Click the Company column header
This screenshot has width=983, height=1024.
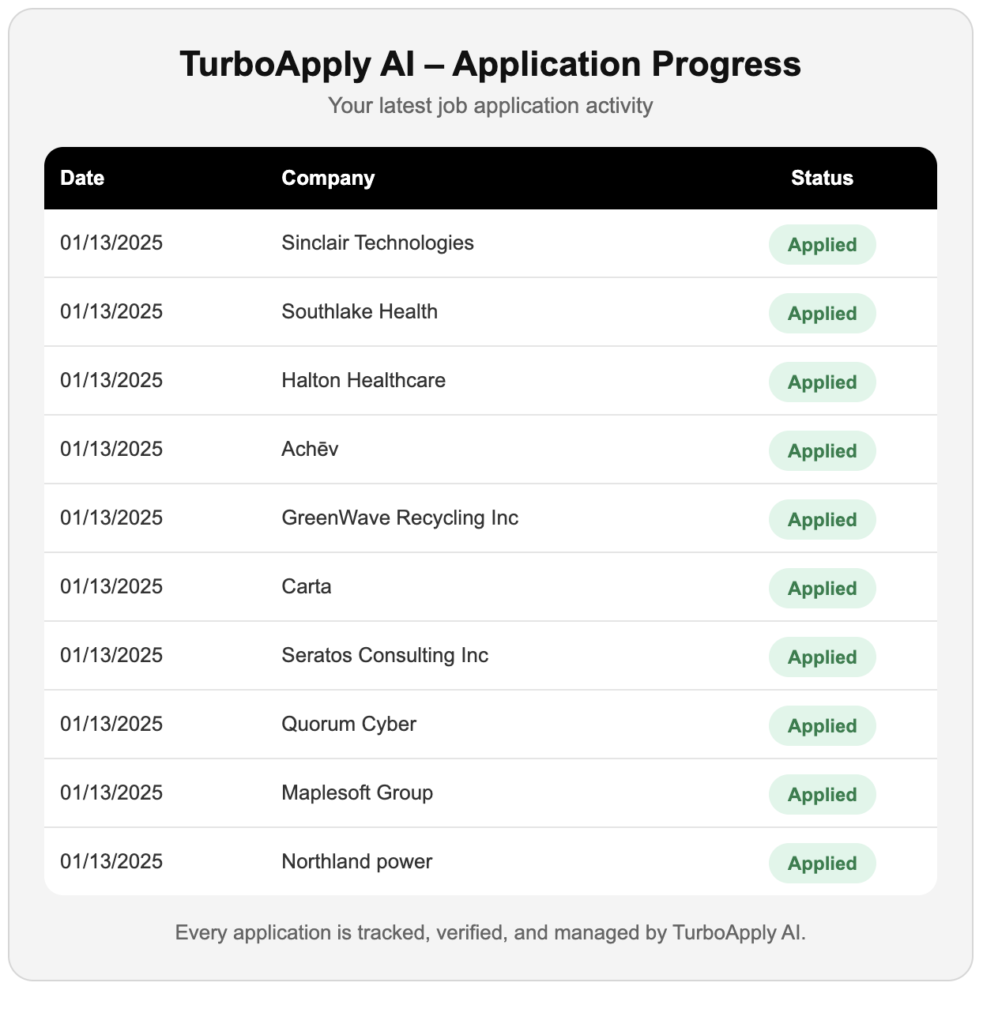328,178
